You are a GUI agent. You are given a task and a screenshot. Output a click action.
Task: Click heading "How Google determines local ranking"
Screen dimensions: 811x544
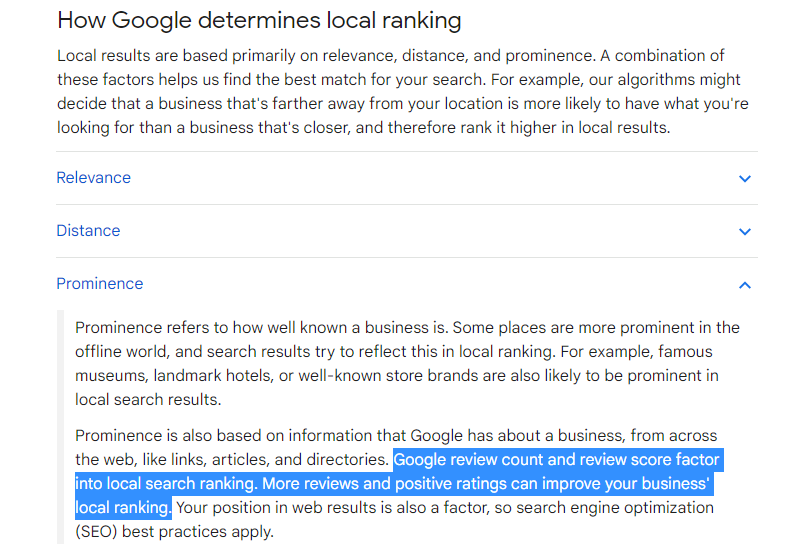[x=259, y=21]
